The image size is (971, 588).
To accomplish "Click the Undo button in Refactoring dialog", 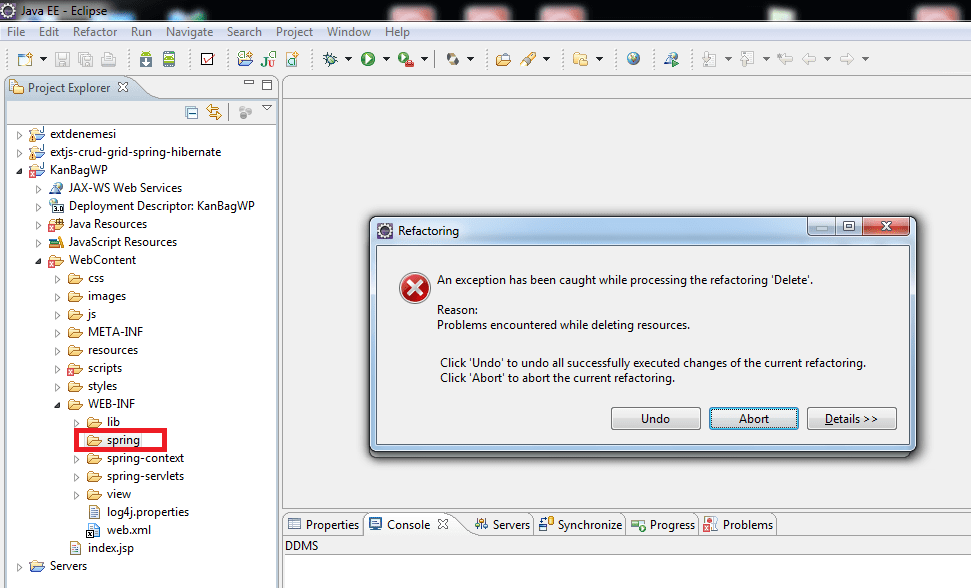I will [x=655, y=418].
